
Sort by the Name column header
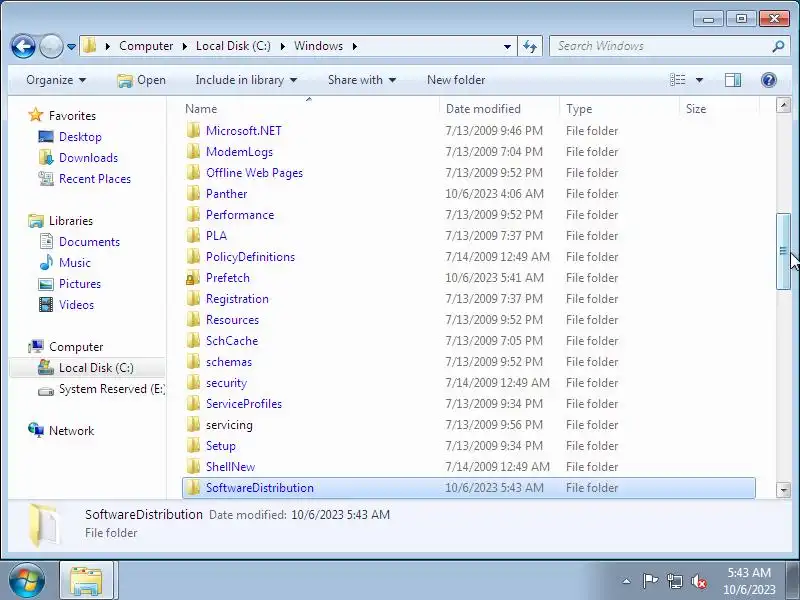pyautogui.click(x=201, y=109)
